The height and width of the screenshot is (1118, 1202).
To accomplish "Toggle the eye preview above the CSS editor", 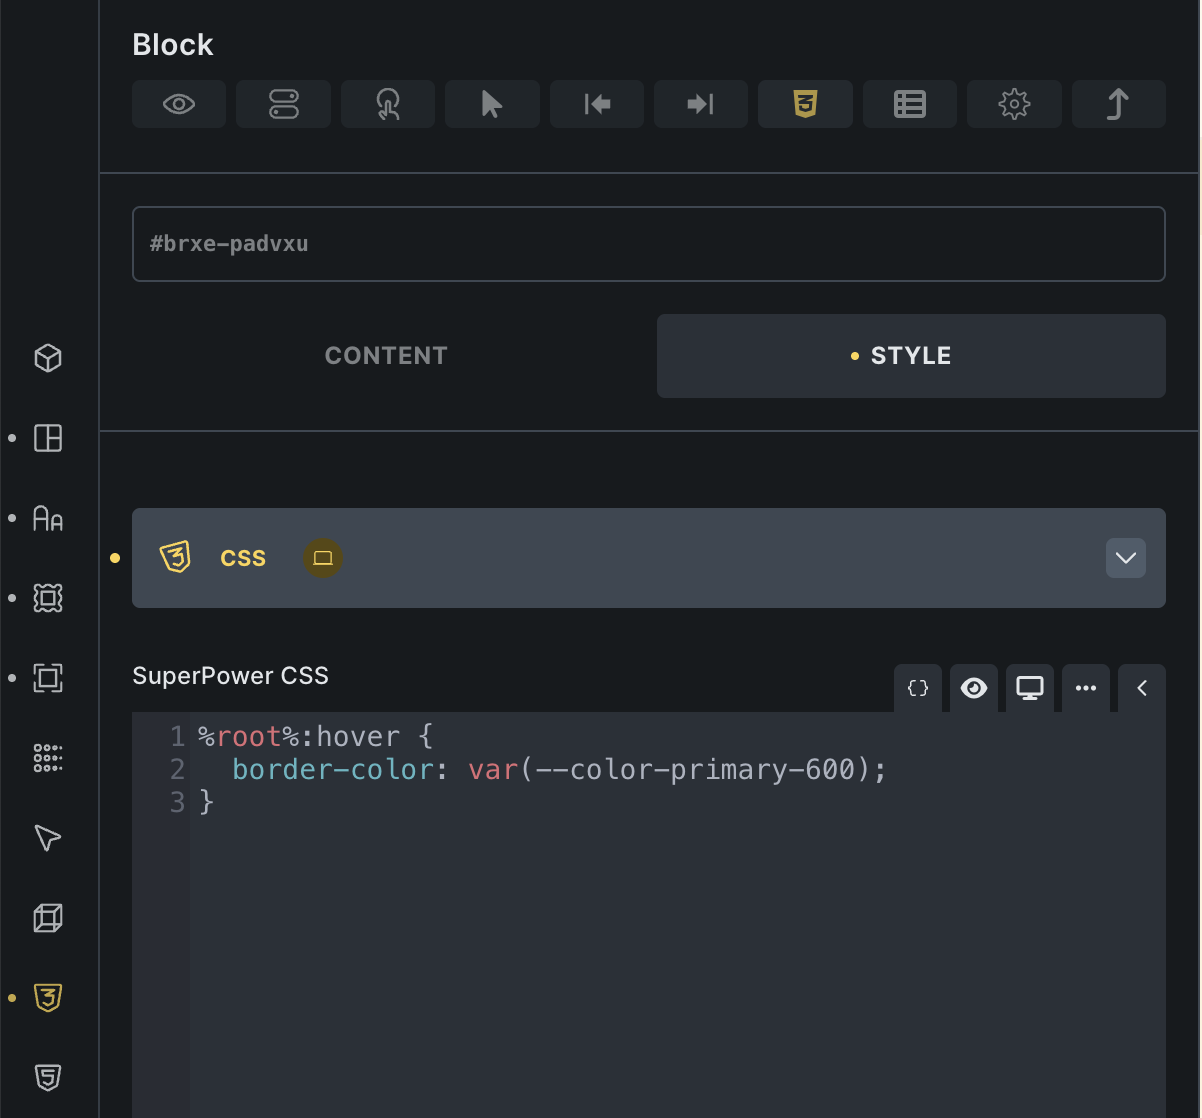I will click(974, 688).
